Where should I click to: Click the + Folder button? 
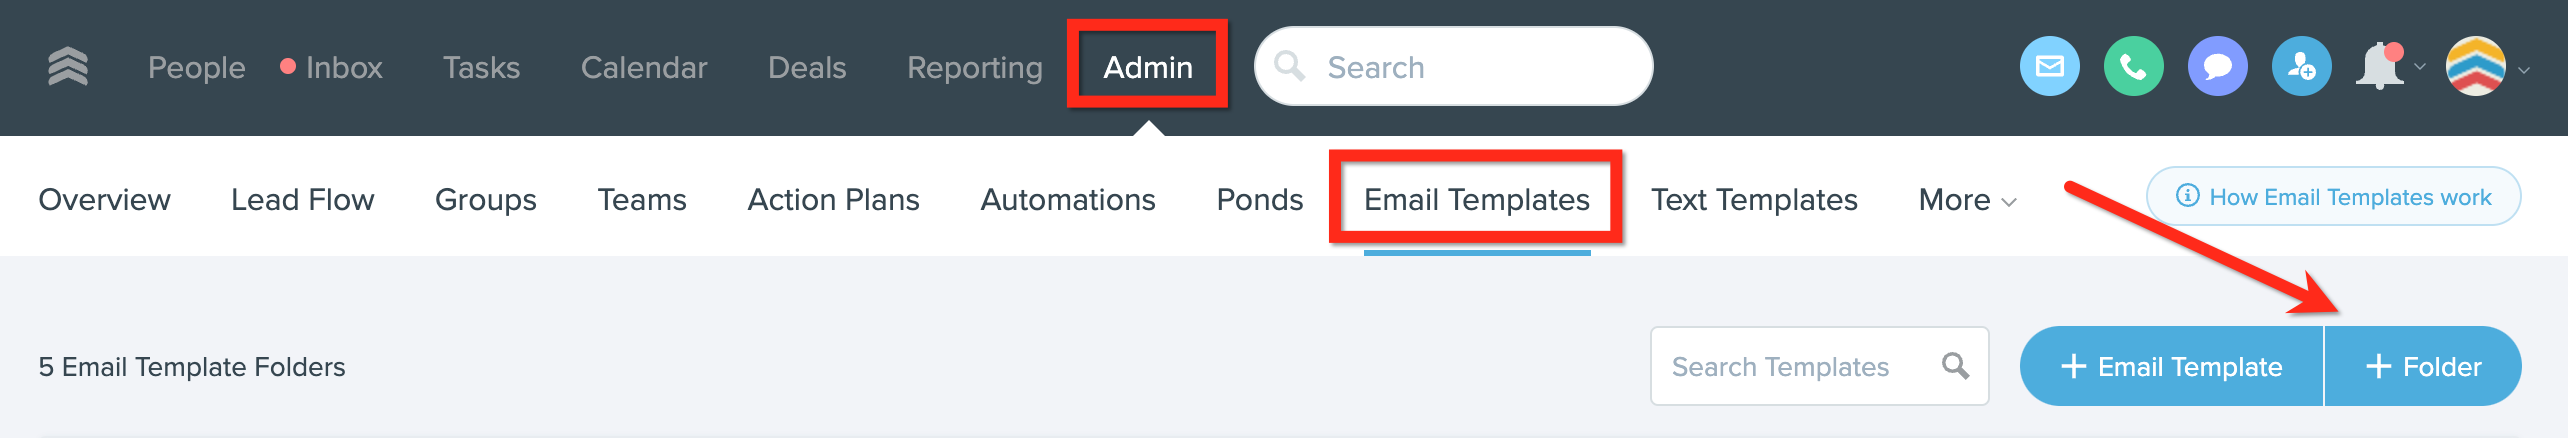coord(2423,366)
